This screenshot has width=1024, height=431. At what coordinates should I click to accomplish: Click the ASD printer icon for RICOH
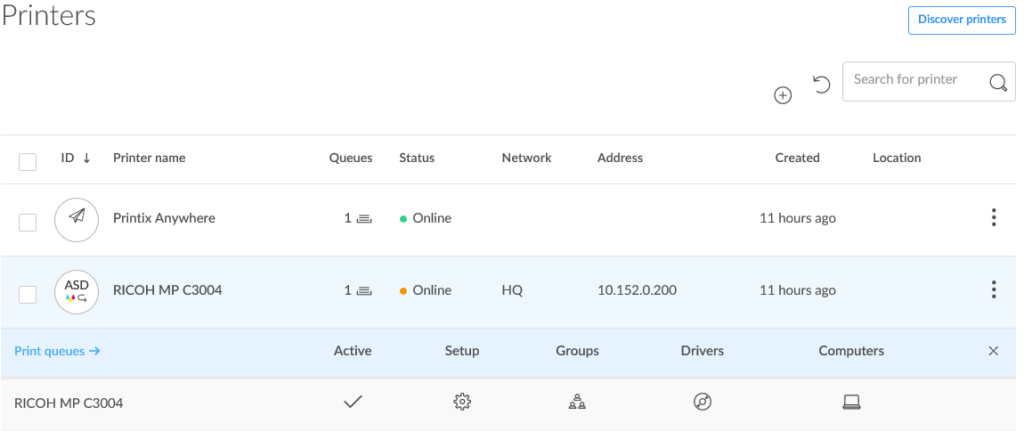[76, 292]
